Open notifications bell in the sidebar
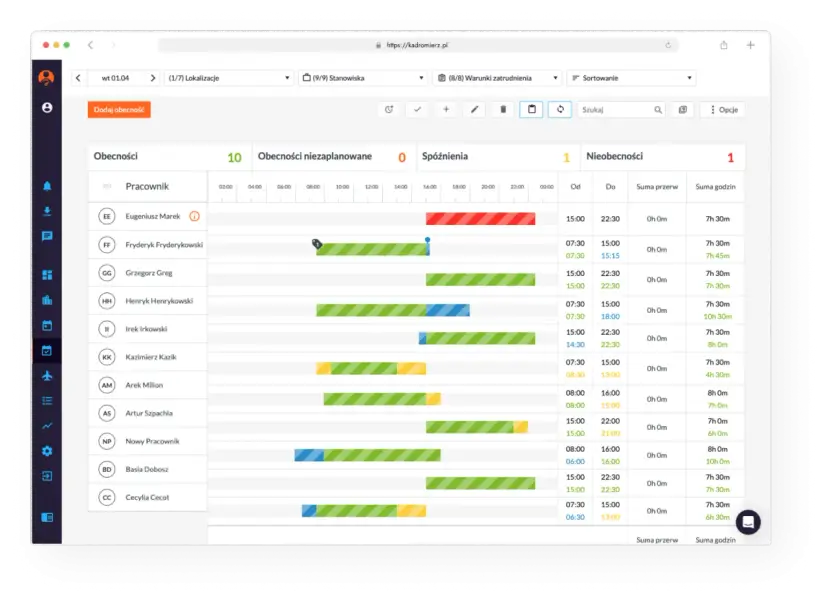The width and height of the screenshot is (828, 602). pos(46,186)
